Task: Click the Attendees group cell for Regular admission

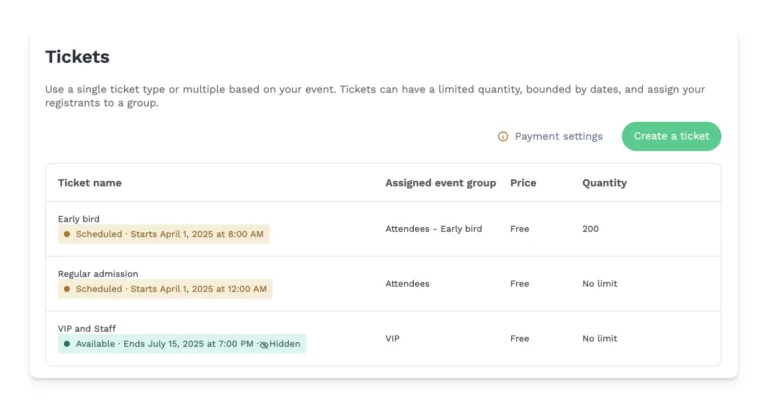Action: tap(407, 284)
